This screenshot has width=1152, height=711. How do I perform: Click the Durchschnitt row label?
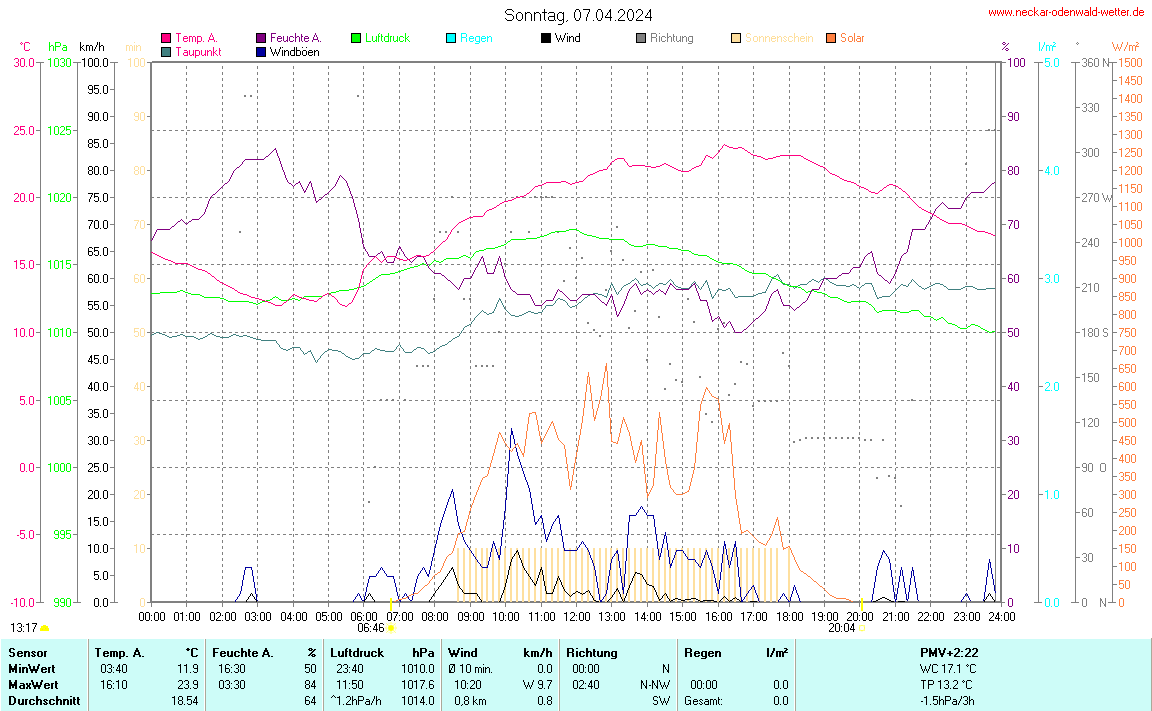click(x=43, y=701)
